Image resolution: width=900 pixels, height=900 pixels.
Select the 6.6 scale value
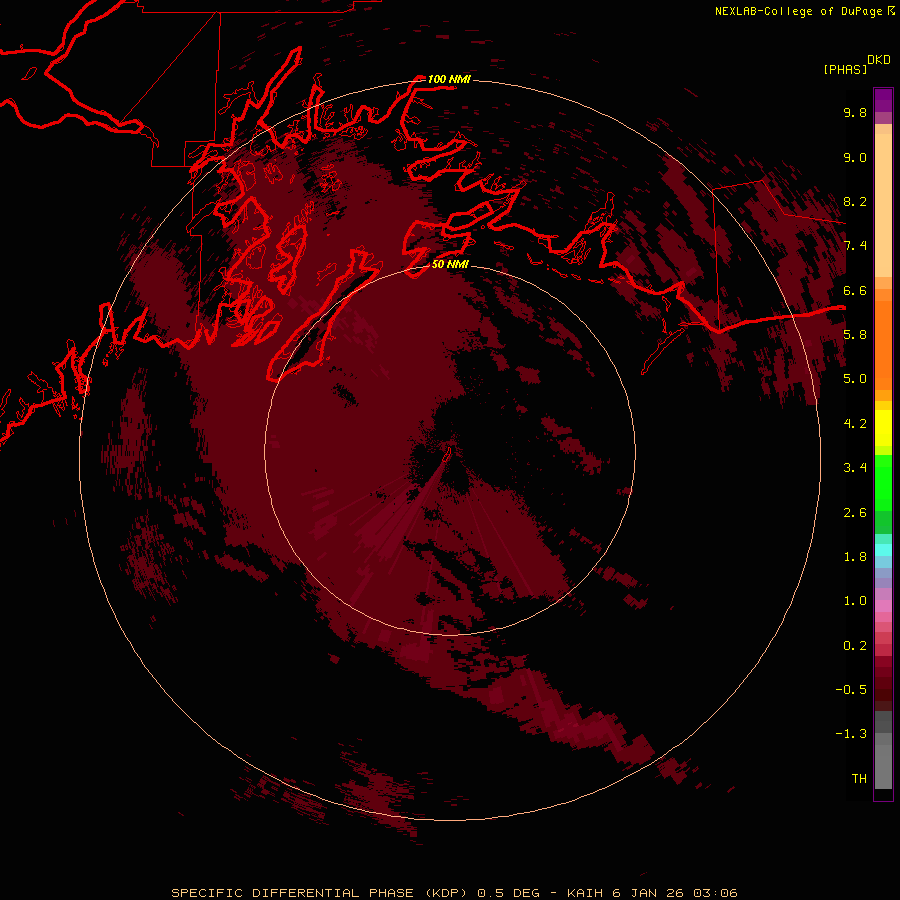pyautogui.click(x=855, y=290)
